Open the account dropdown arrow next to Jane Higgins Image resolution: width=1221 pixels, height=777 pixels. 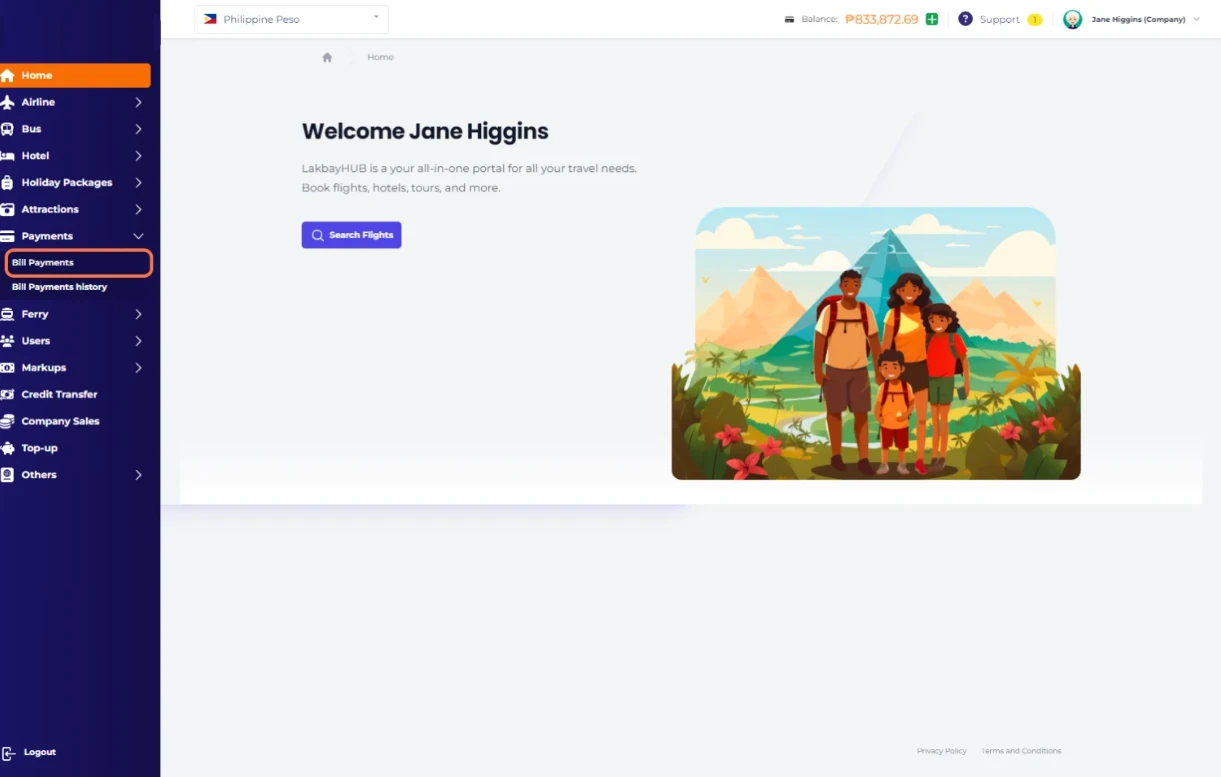[1196, 20]
